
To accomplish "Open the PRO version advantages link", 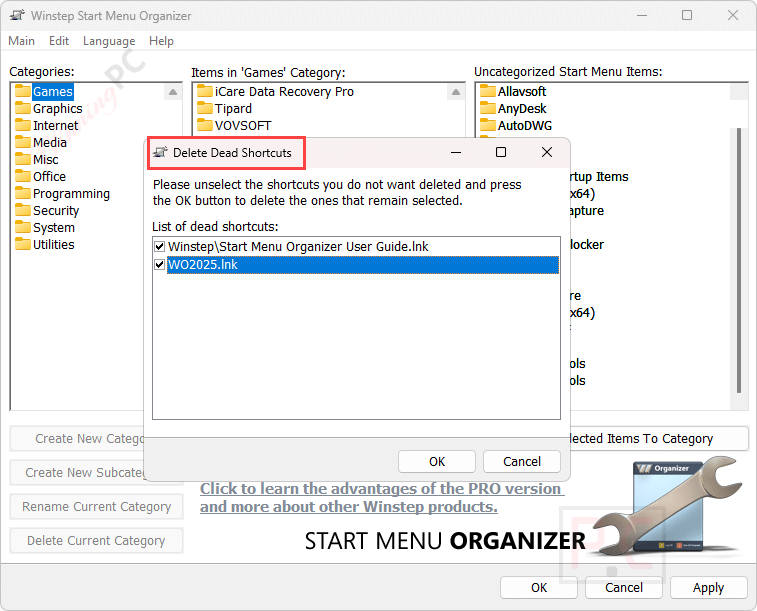I will (x=381, y=498).
